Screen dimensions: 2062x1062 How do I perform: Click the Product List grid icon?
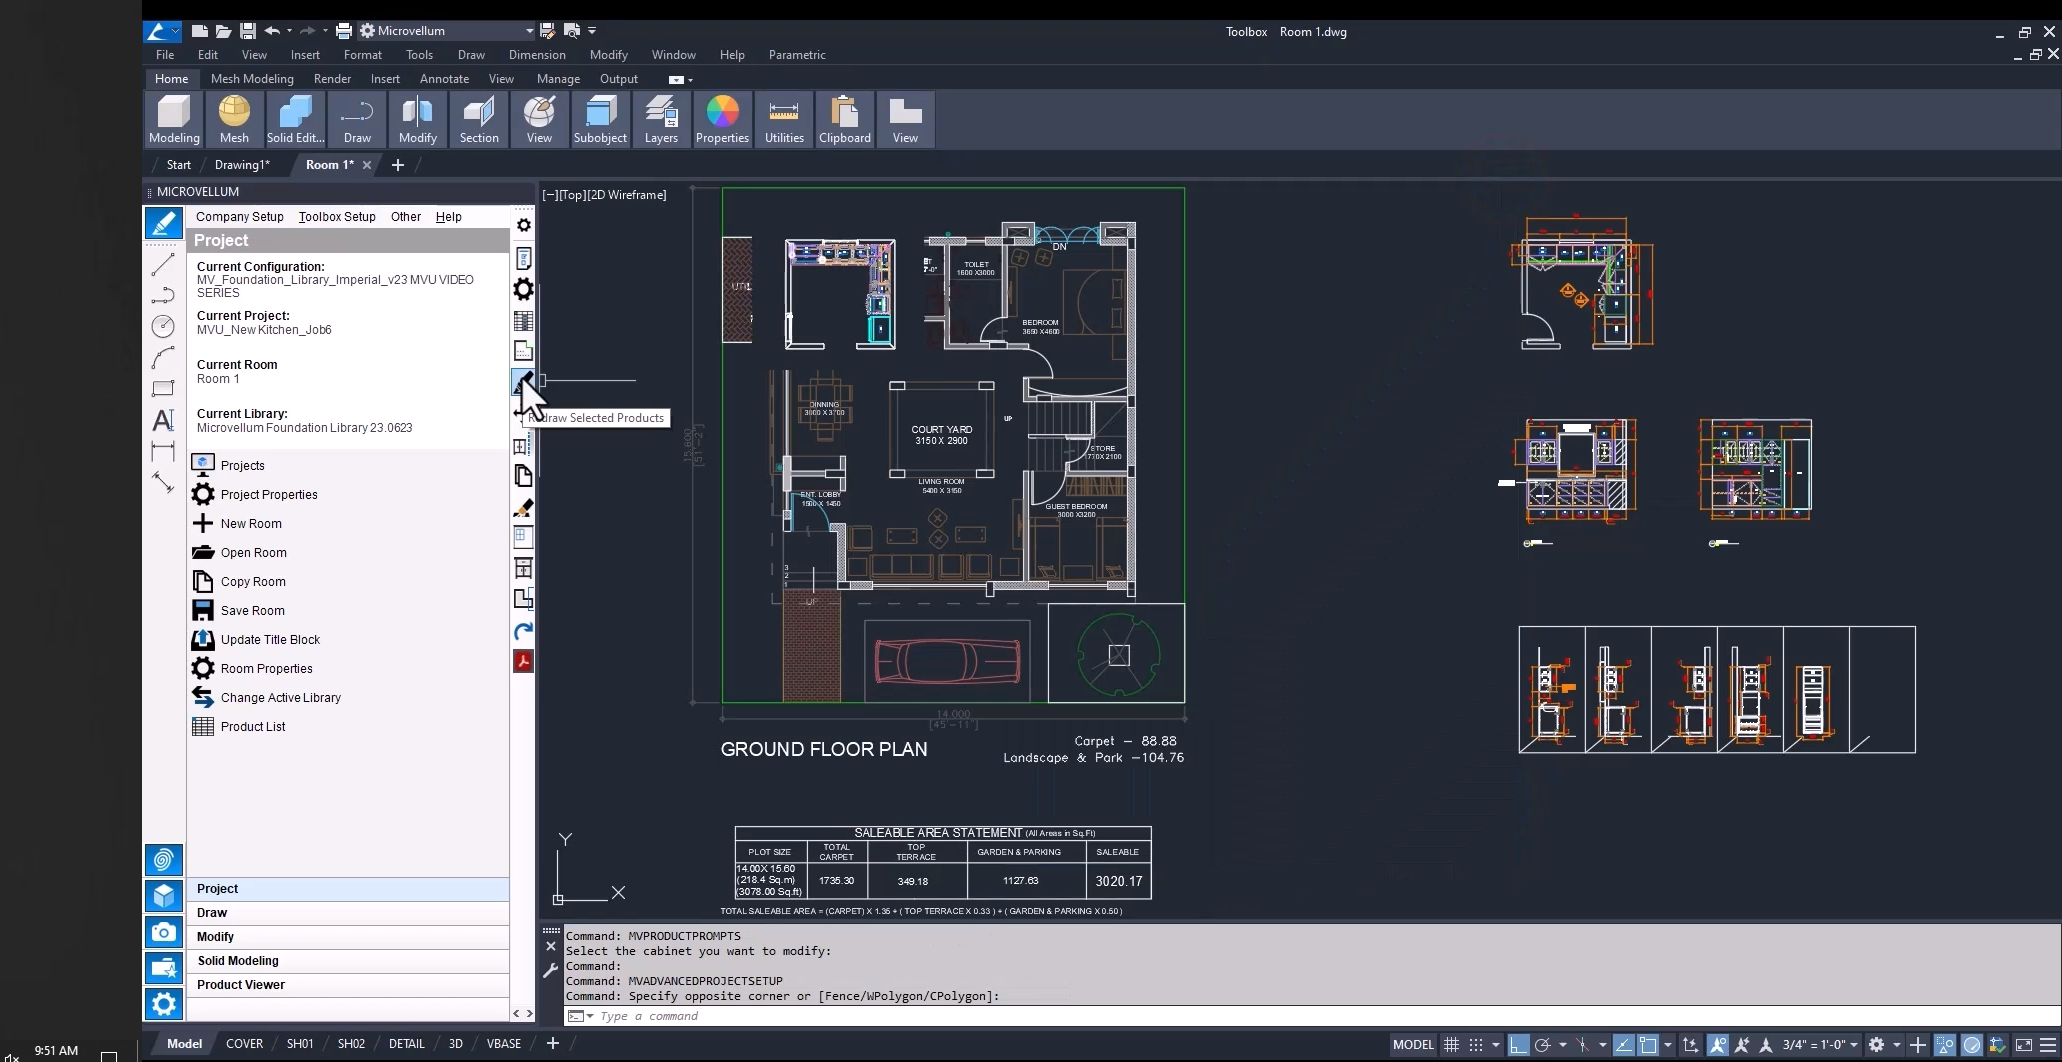pyautogui.click(x=203, y=726)
